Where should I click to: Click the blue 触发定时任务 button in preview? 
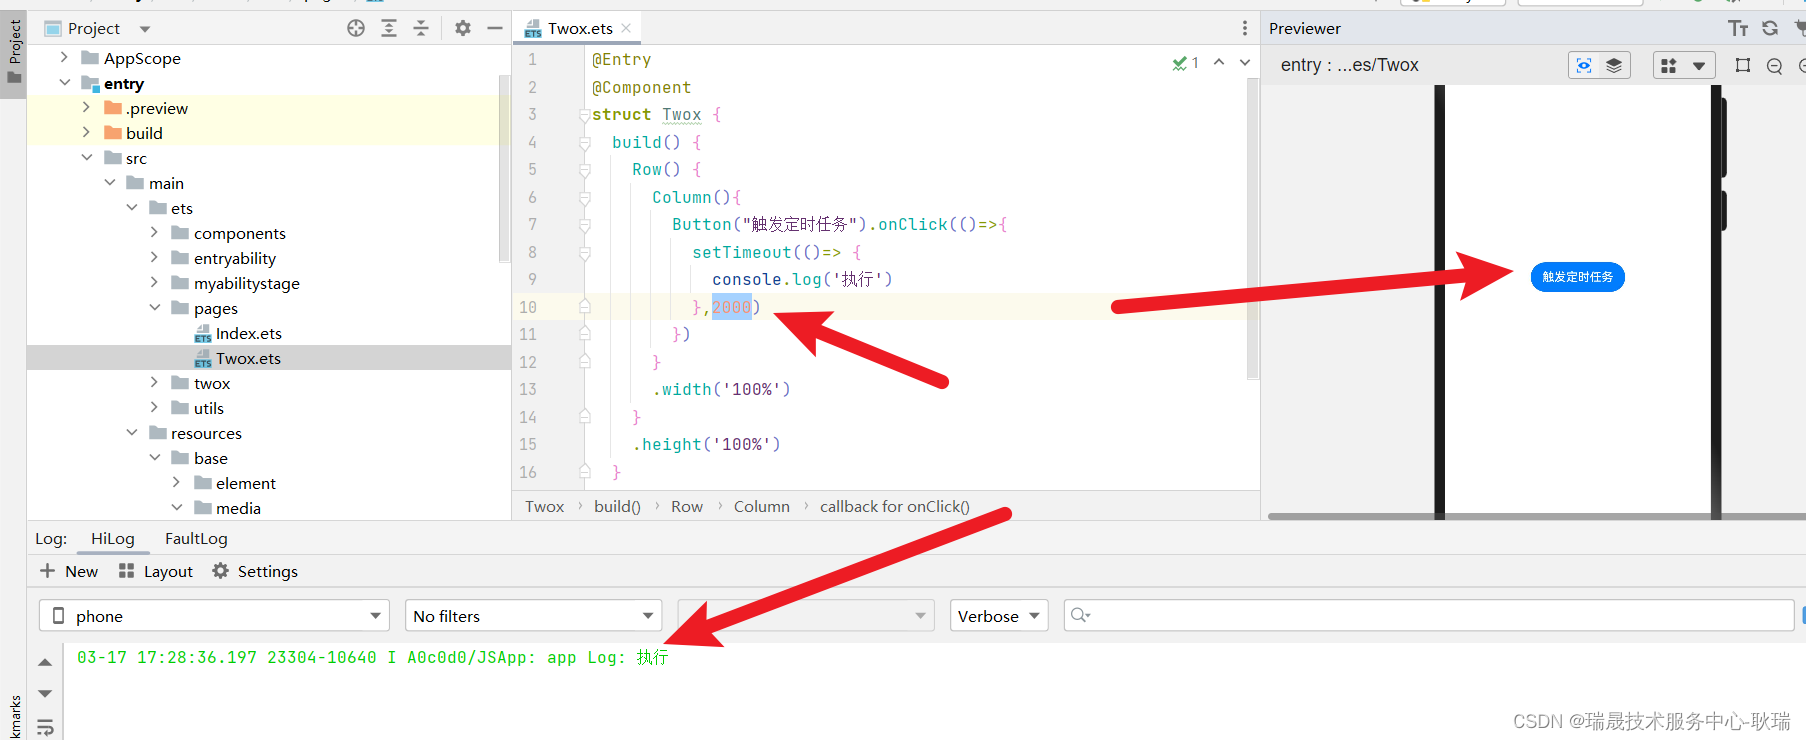1577,277
